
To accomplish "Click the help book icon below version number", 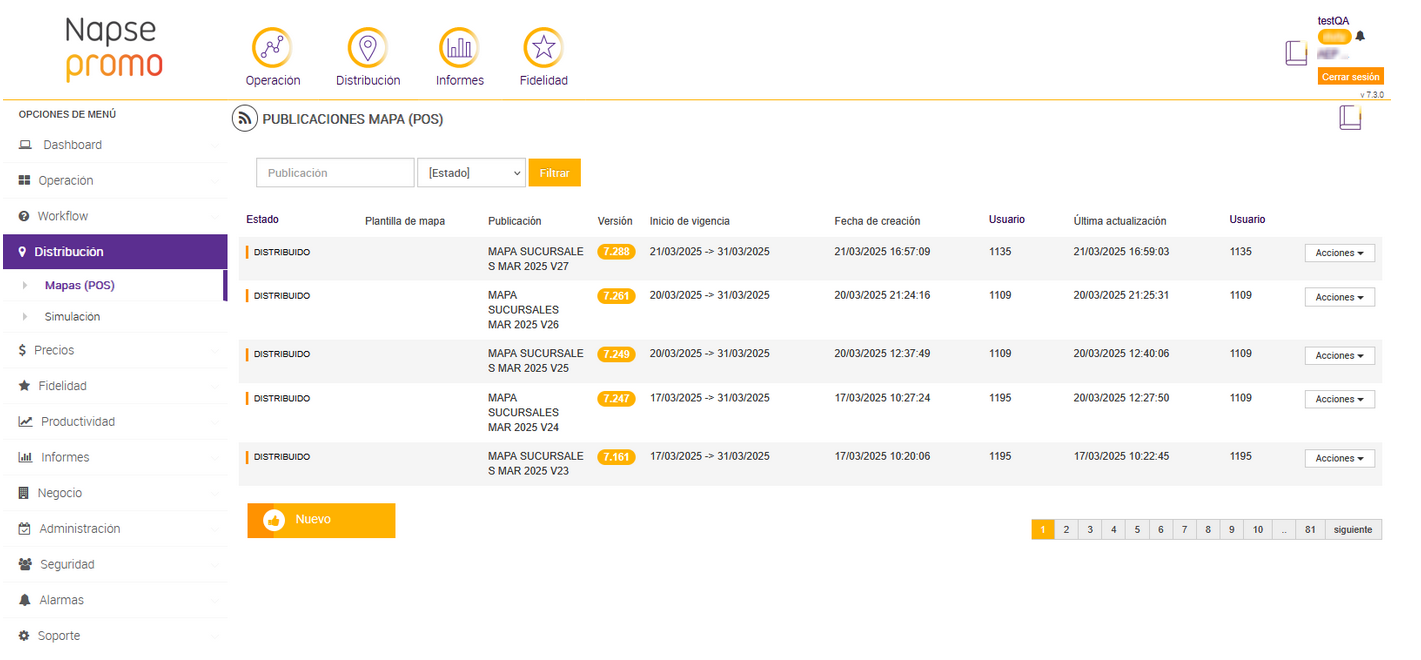I will [x=1350, y=118].
